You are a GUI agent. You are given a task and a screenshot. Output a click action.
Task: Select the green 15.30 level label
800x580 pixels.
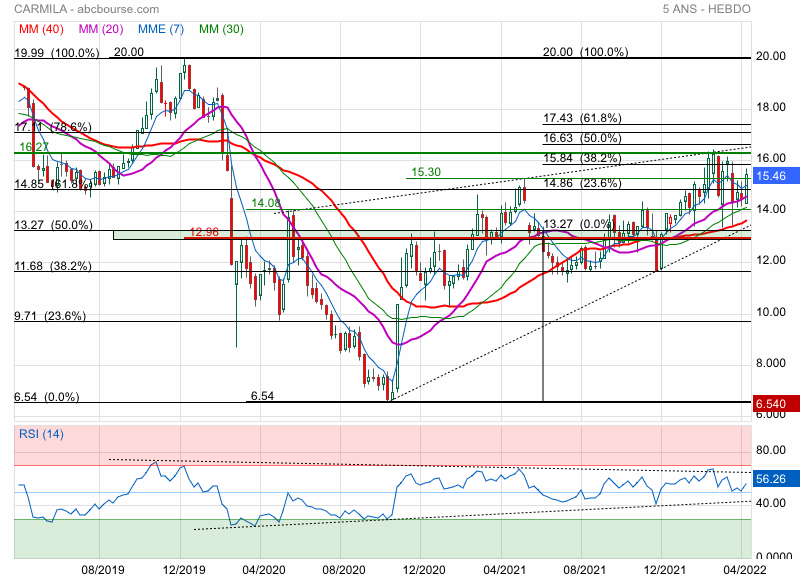(426, 172)
